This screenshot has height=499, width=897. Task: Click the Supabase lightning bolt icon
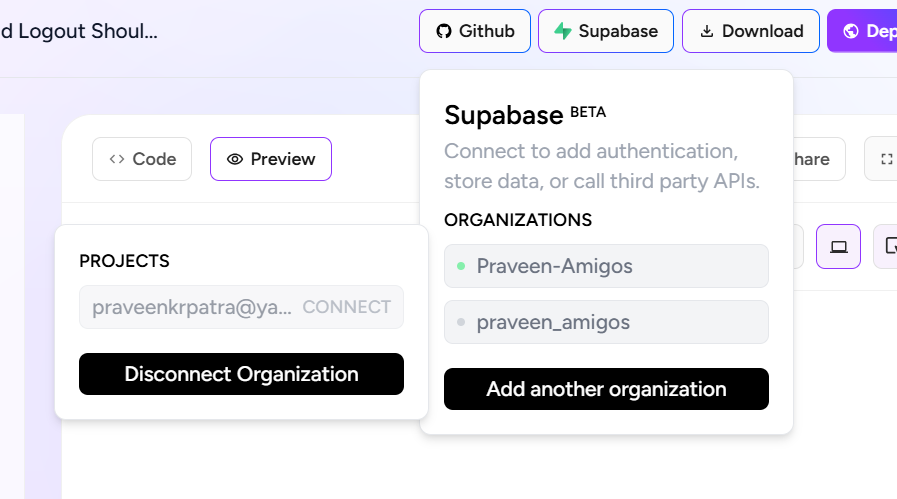click(x=563, y=31)
